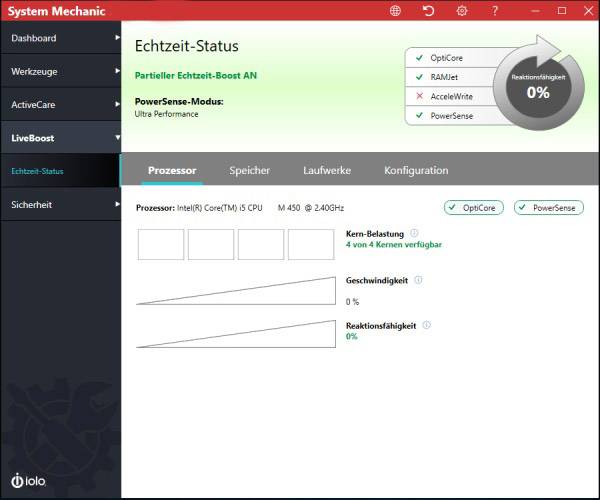Open the Konfiguration tab
The image size is (600, 500).
point(416,170)
